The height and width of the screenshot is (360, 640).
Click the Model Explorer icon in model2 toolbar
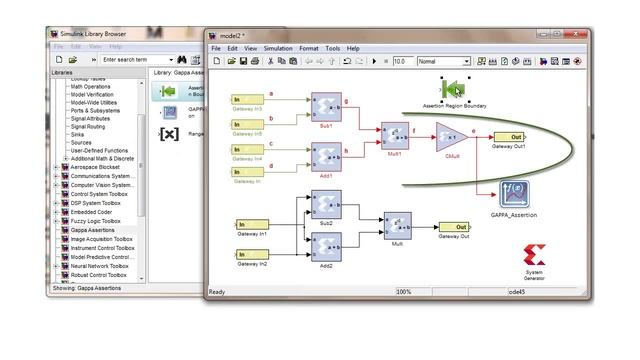555,61
